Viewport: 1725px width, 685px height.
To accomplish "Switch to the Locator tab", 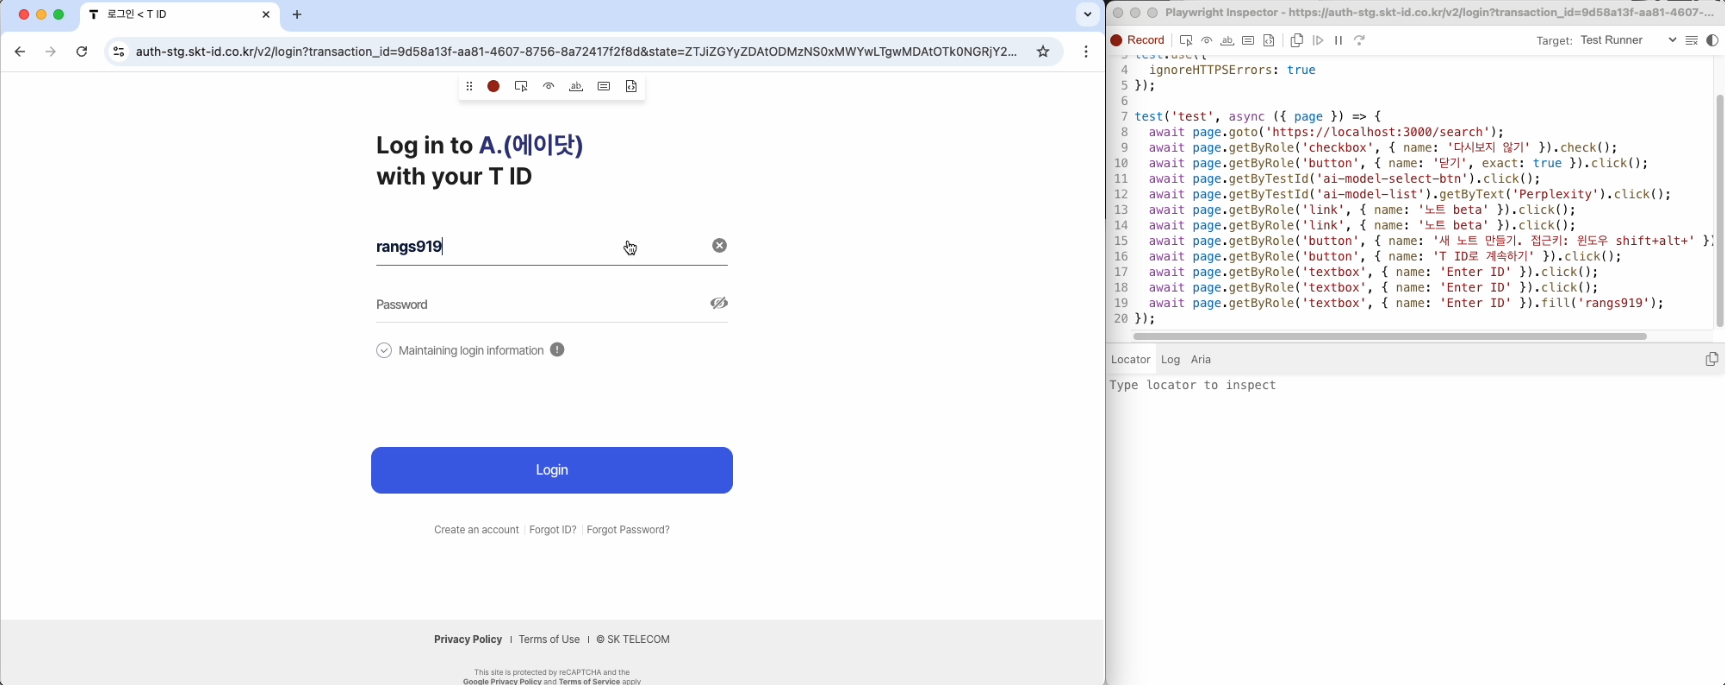I will (x=1131, y=360).
